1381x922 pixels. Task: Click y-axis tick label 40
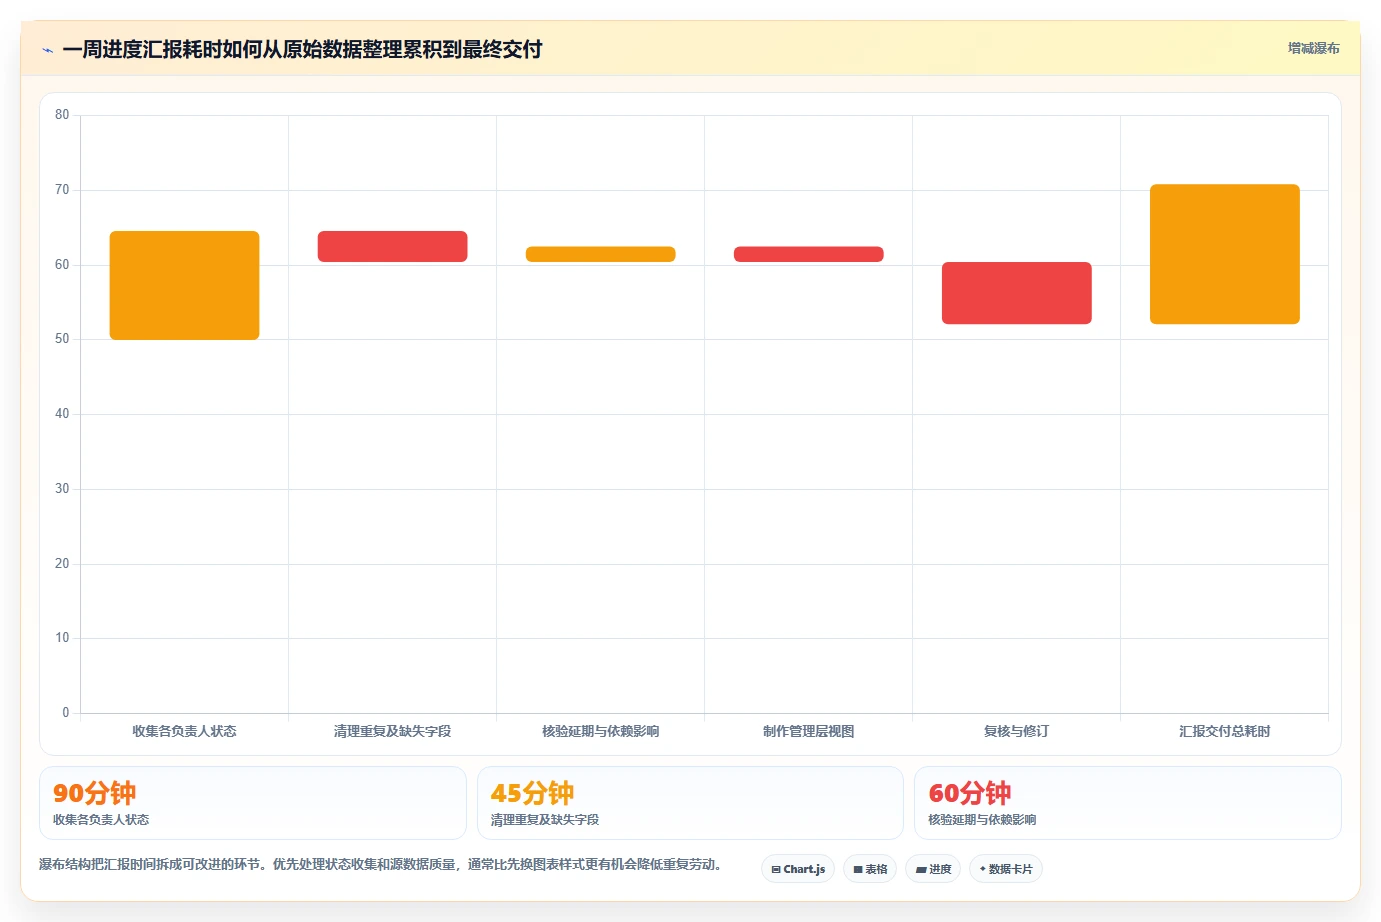pyautogui.click(x=62, y=414)
